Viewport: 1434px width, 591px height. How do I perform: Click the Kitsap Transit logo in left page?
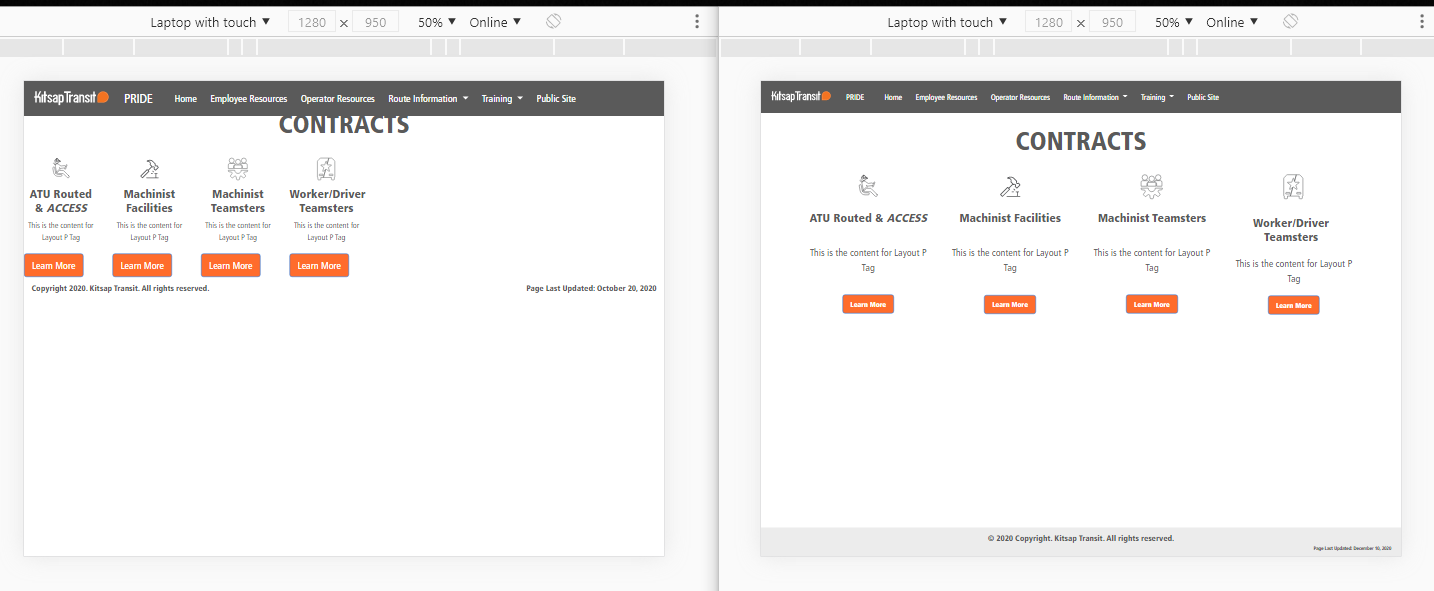tap(71, 98)
